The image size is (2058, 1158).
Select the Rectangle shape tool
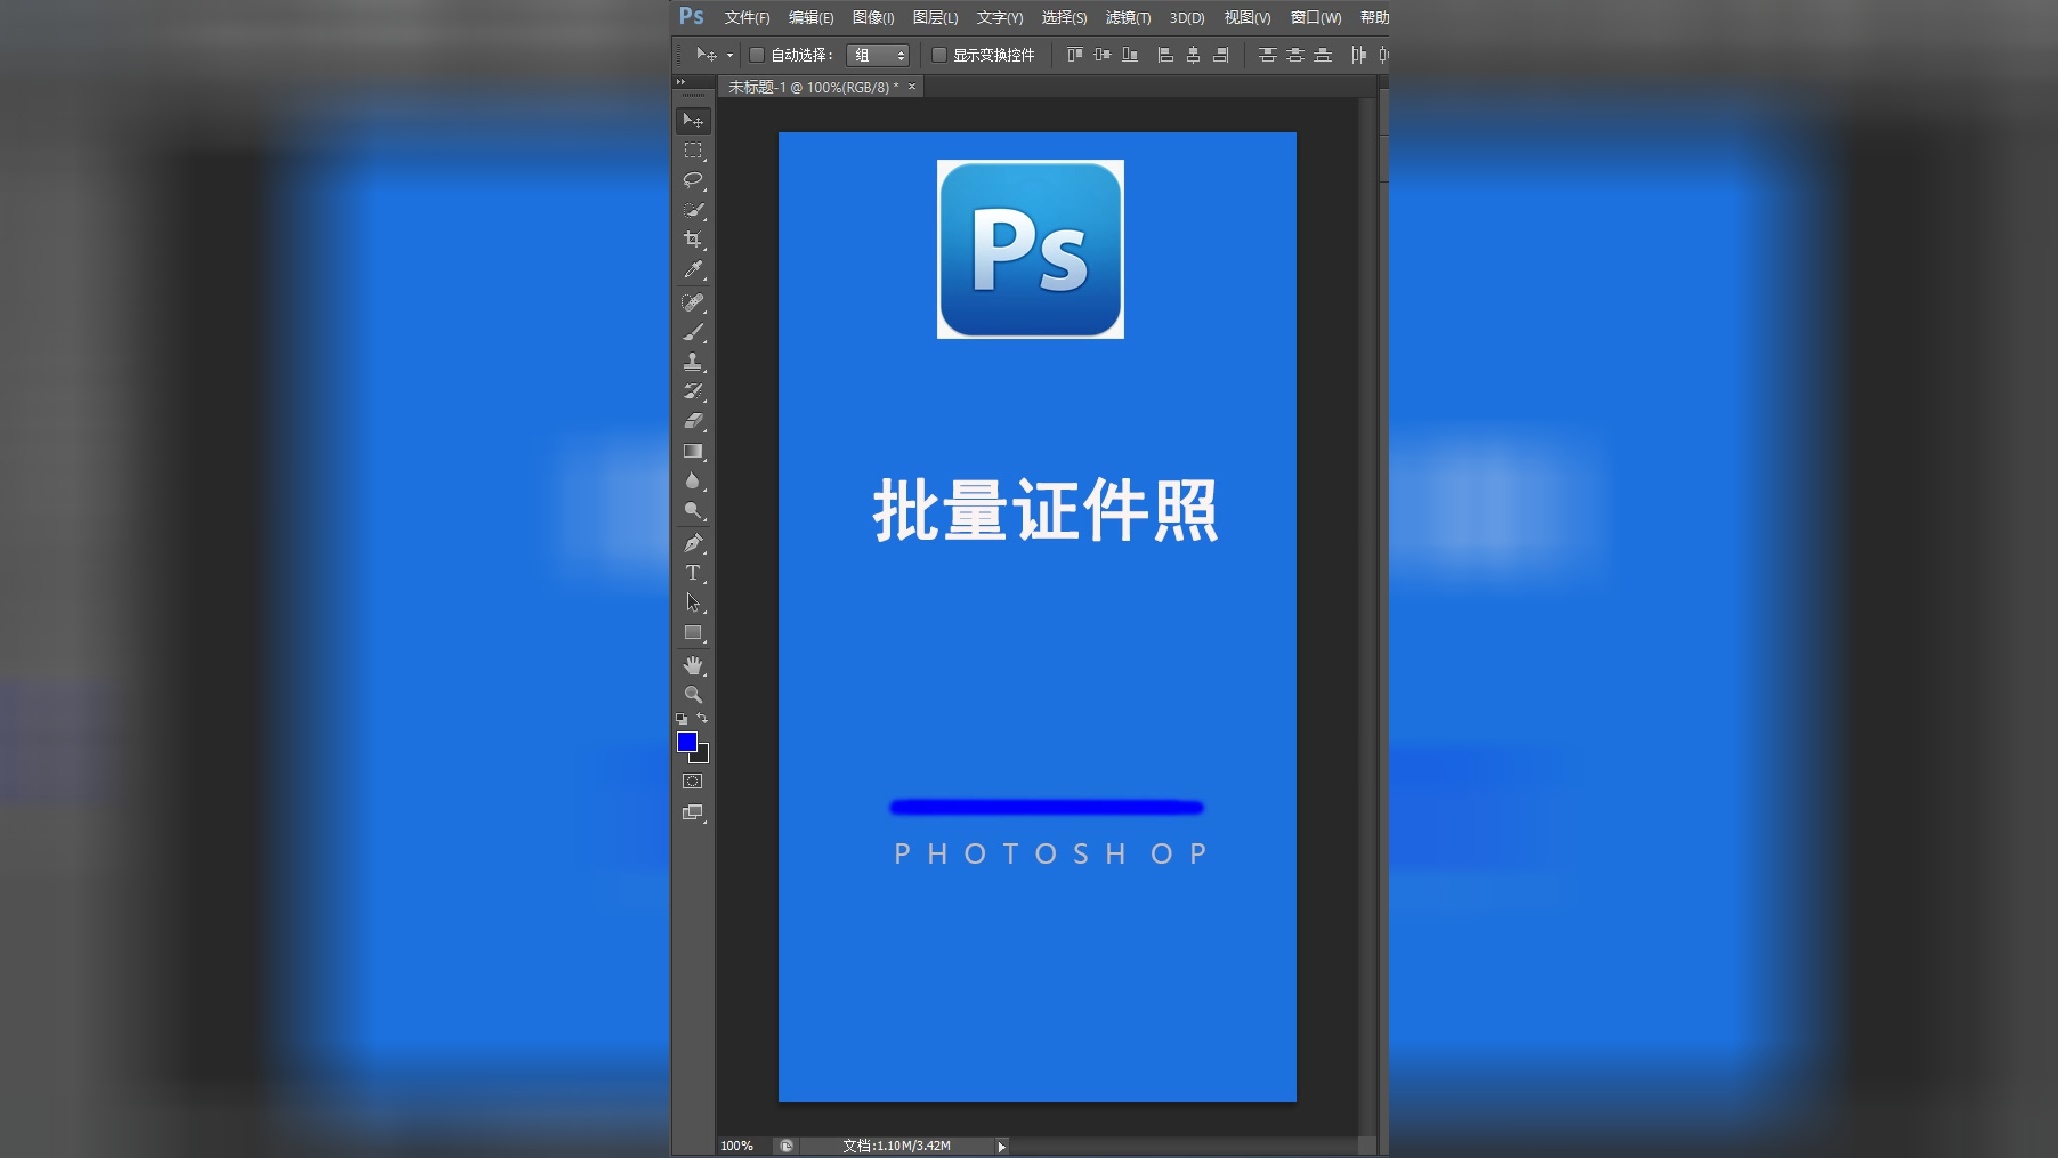click(693, 633)
